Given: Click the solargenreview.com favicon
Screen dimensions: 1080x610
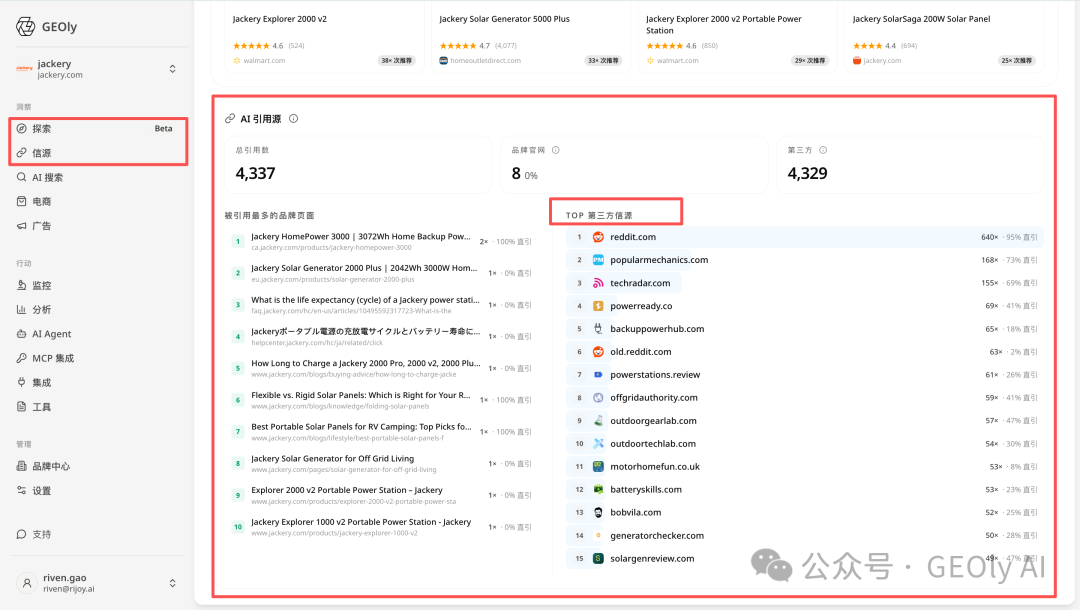Looking at the screenshot, I should click(598, 558).
